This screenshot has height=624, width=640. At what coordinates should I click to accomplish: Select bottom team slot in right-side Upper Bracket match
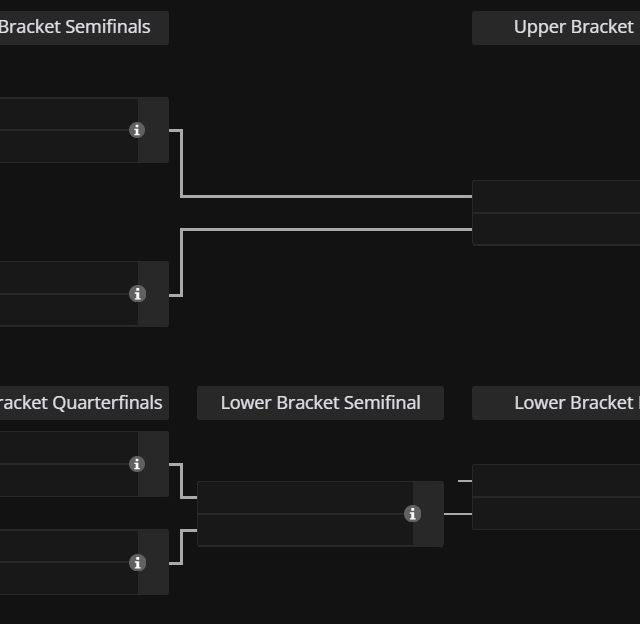556,229
